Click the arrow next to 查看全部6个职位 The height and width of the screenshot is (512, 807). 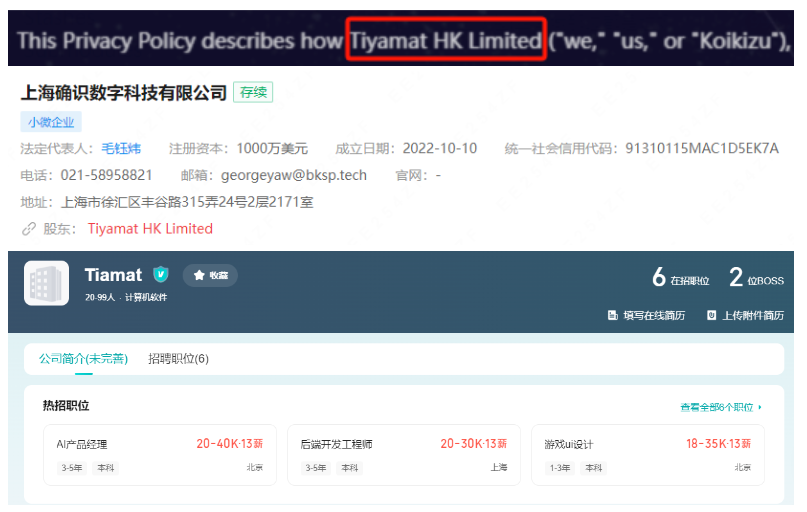[x=760, y=408]
